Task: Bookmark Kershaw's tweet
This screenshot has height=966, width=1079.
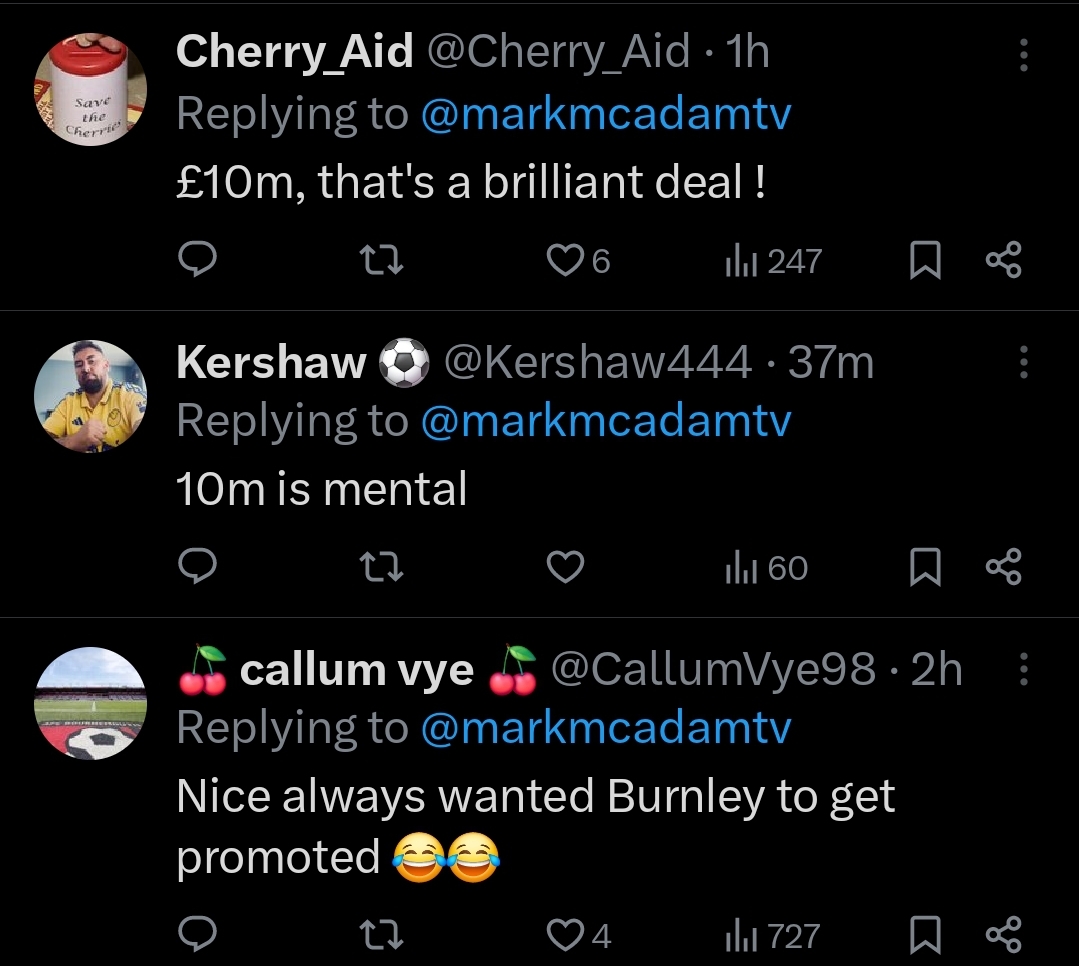Action: pos(926,568)
